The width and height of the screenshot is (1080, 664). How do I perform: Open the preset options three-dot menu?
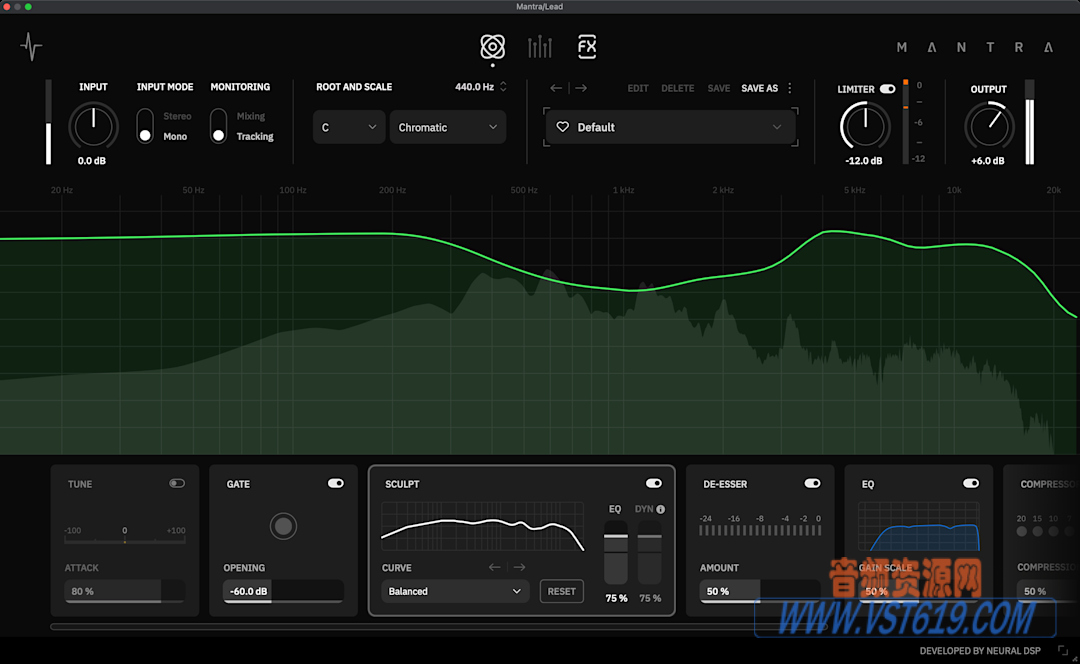[789, 88]
